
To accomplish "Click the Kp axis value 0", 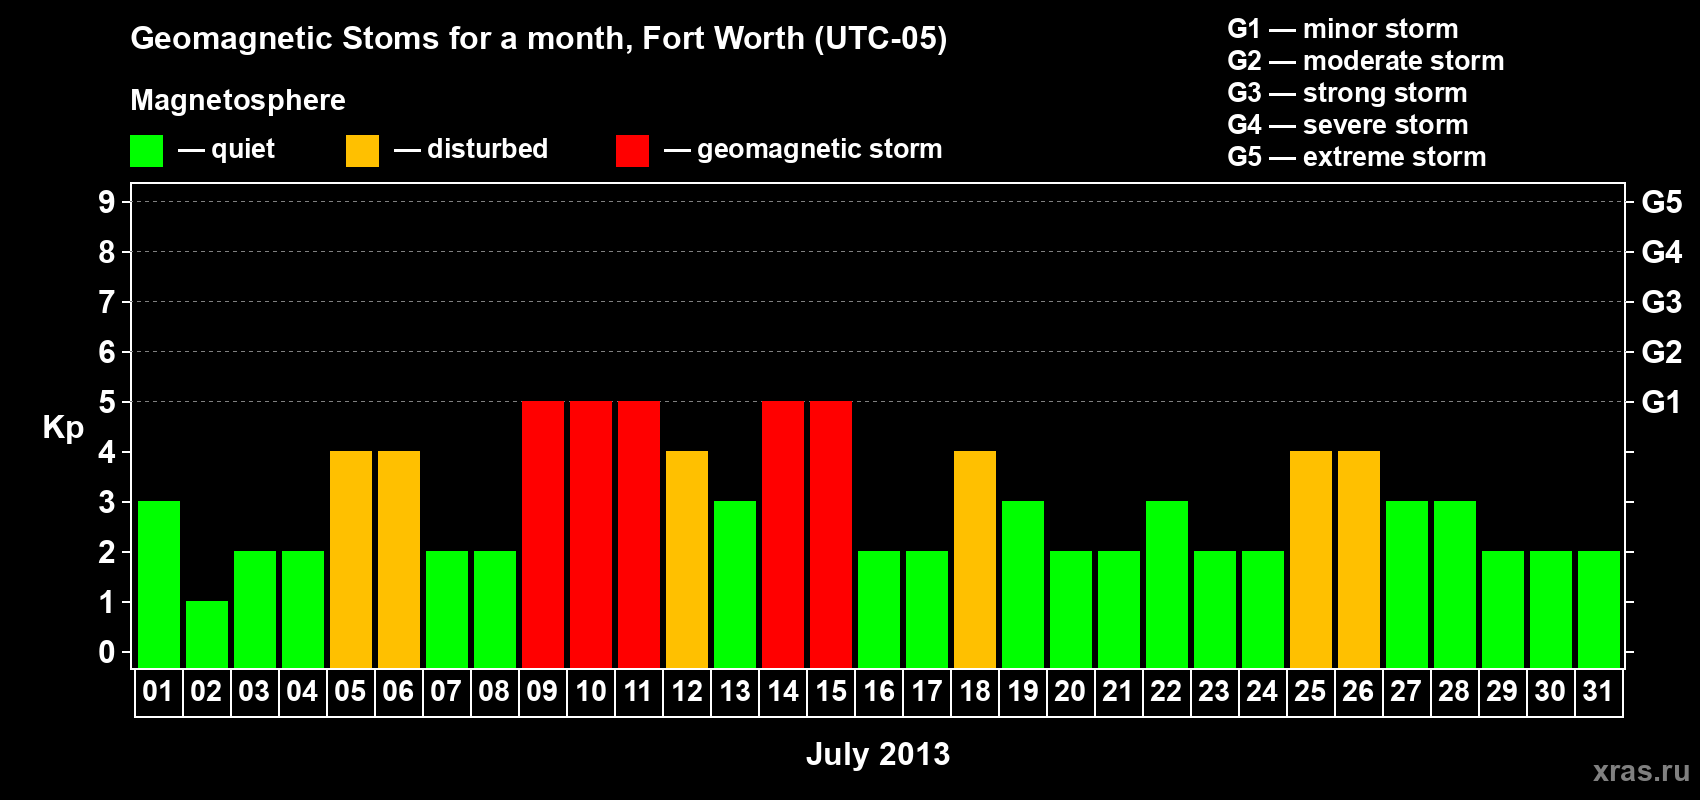I will (107, 652).
